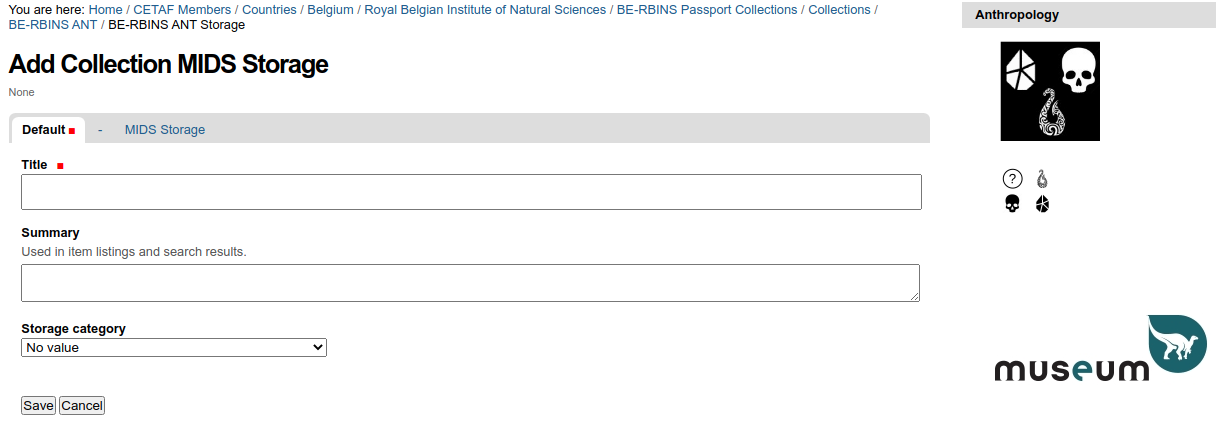Screen dimensions: 1216x430
Task: Click the small stone tool icon
Action: 1042,204
